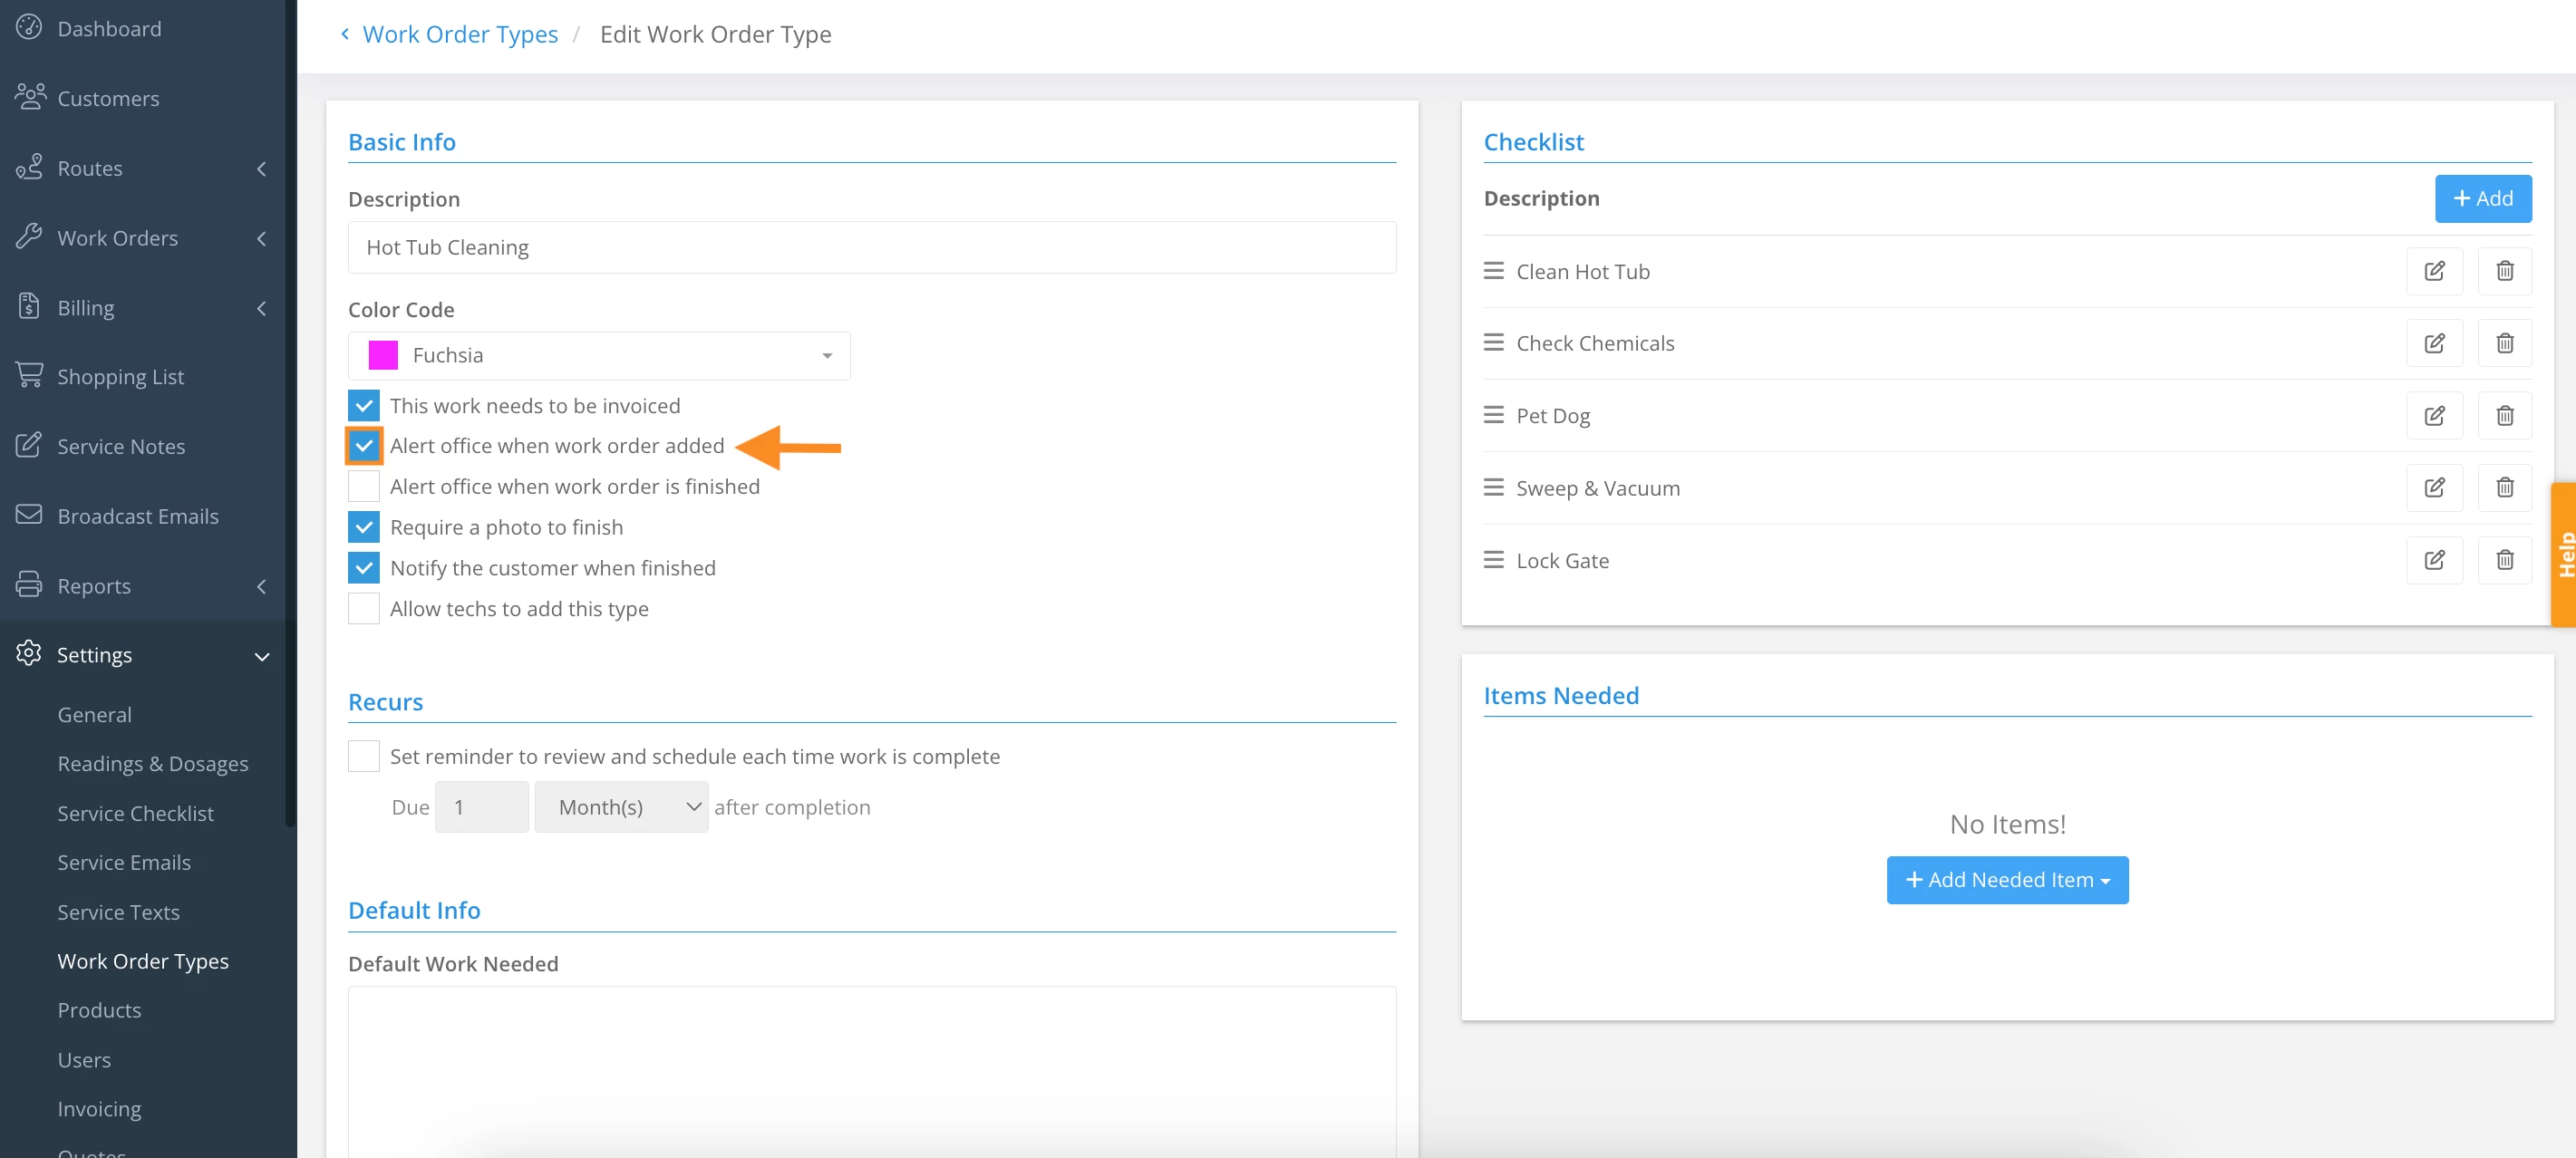Delete the Pet Dog checklist item
Viewport: 2576px width, 1158px height.
[2504, 415]
